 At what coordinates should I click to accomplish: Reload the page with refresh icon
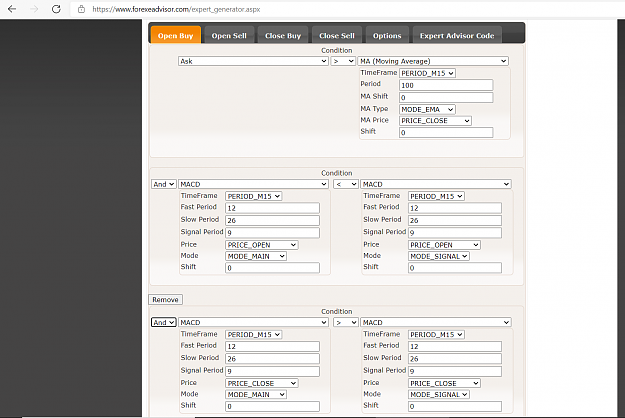pyautogui.click(x=56, y=9)
